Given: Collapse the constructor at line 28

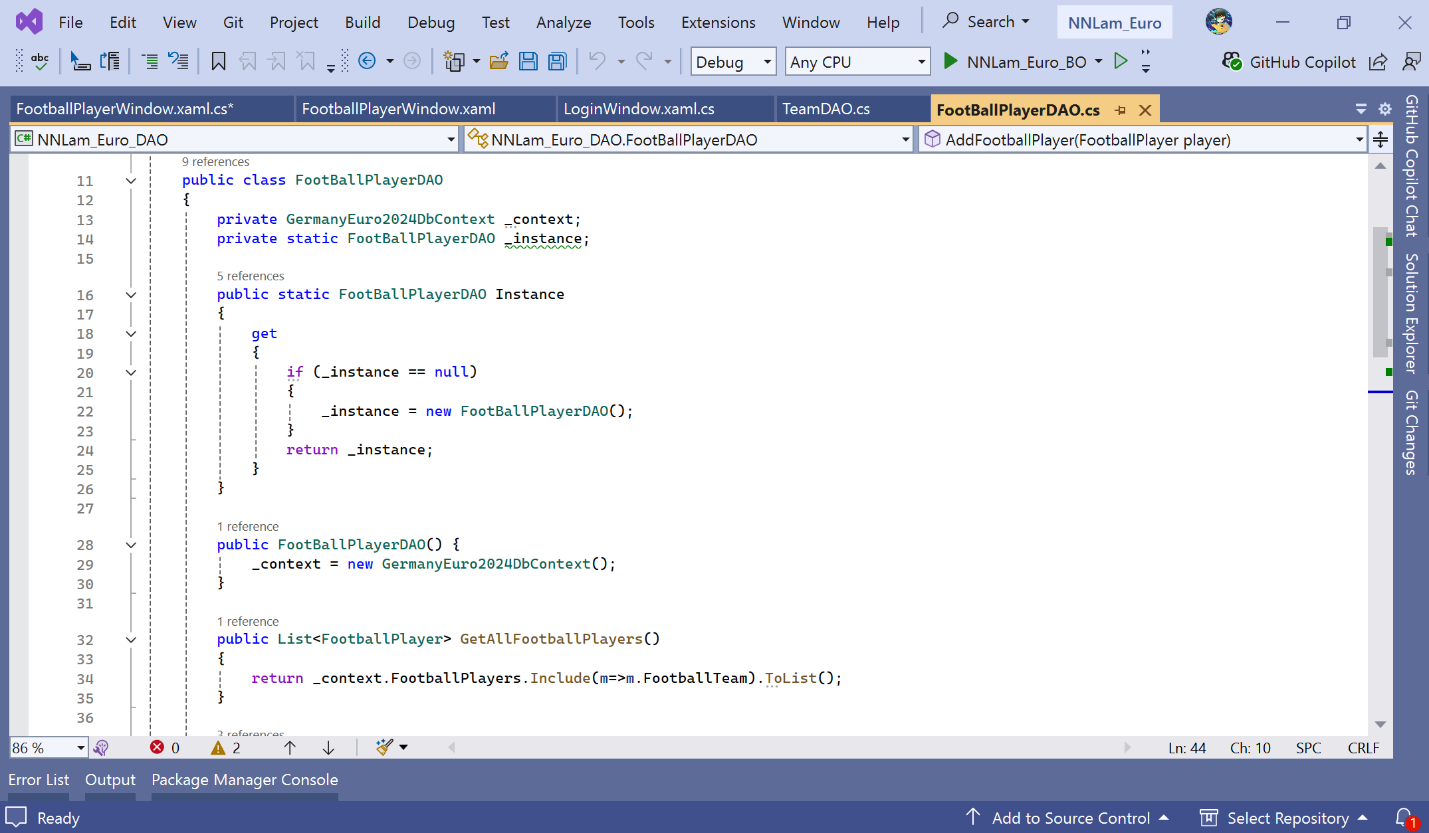Looking at the screenshot, I should (x=130, y=545).
